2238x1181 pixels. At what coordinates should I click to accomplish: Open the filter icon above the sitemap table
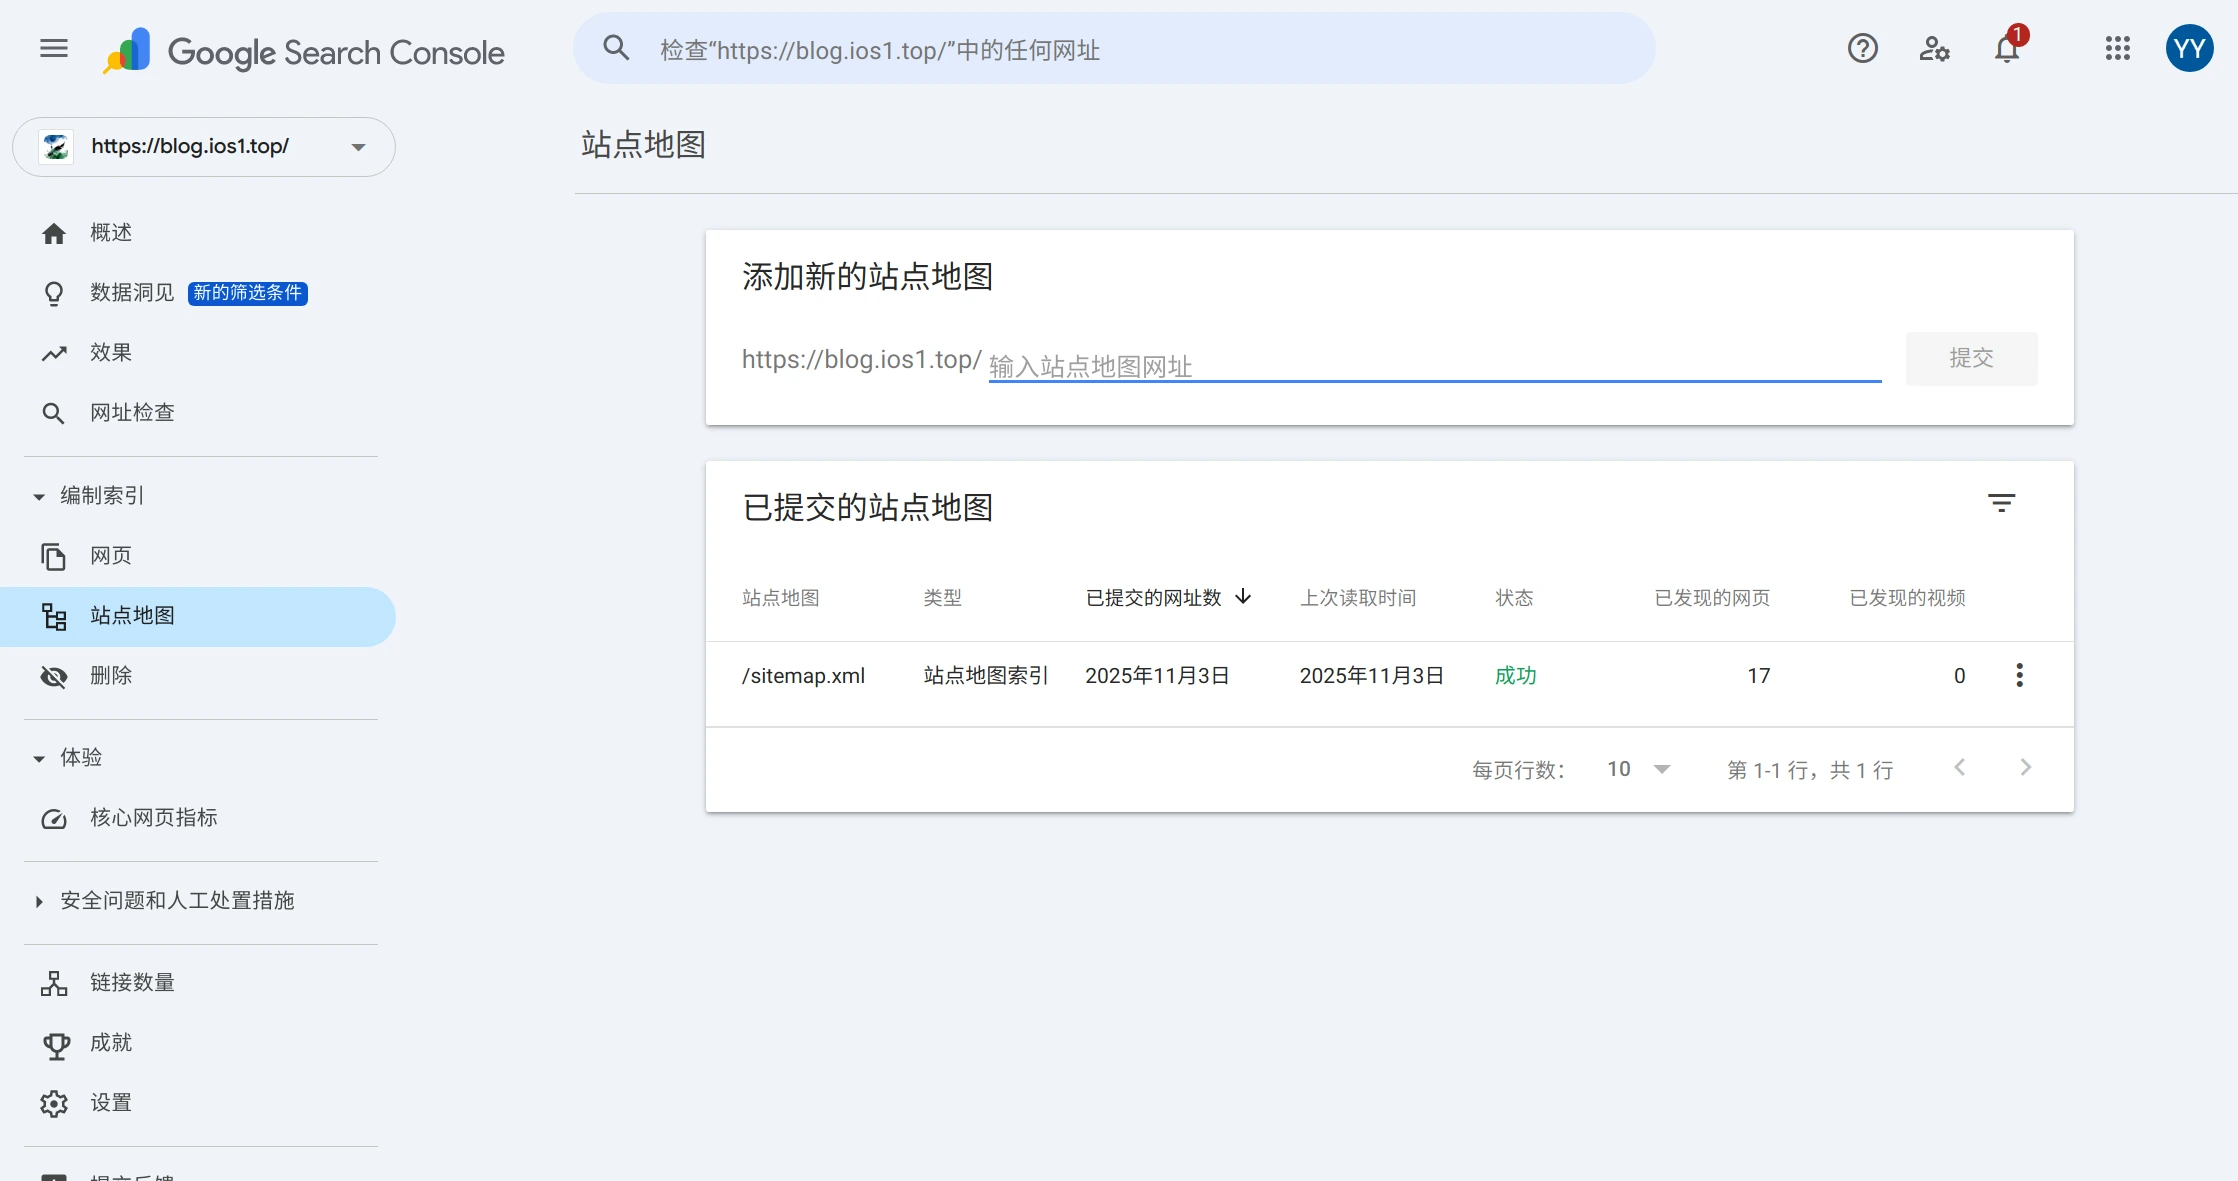point(2001,504)
